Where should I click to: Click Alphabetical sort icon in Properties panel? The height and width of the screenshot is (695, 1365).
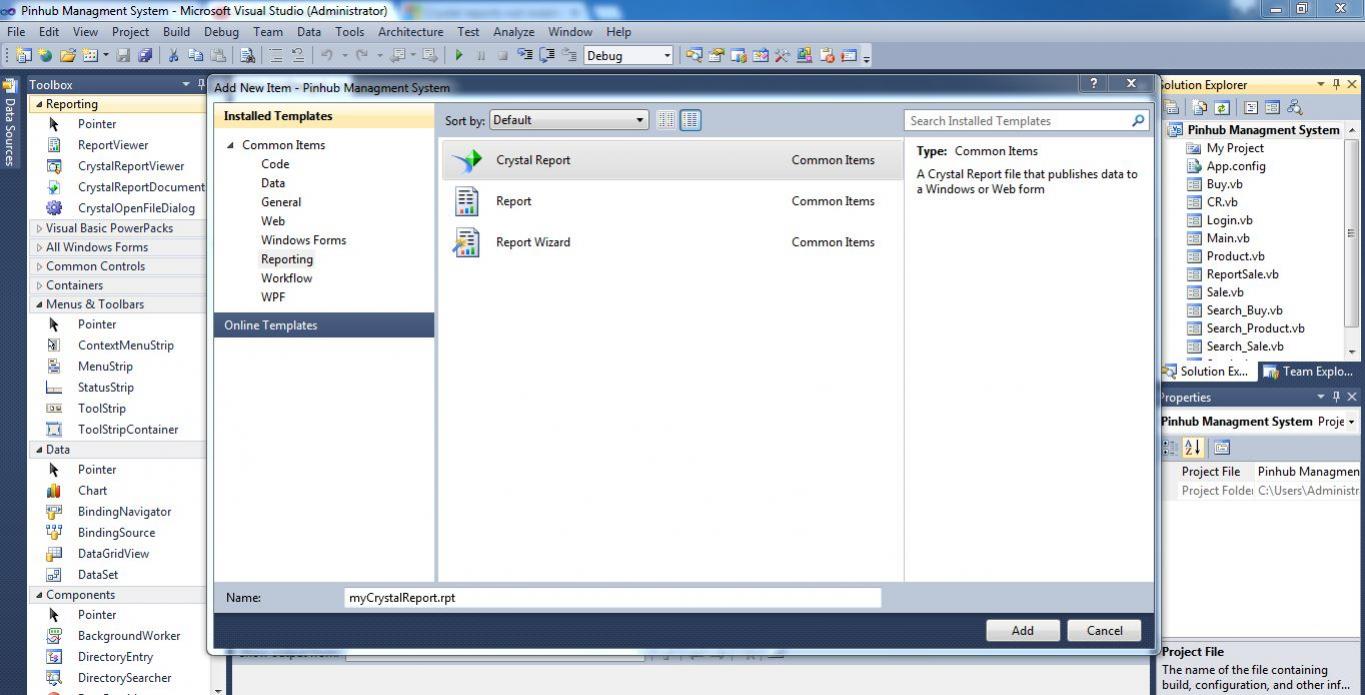point(1193,448)
